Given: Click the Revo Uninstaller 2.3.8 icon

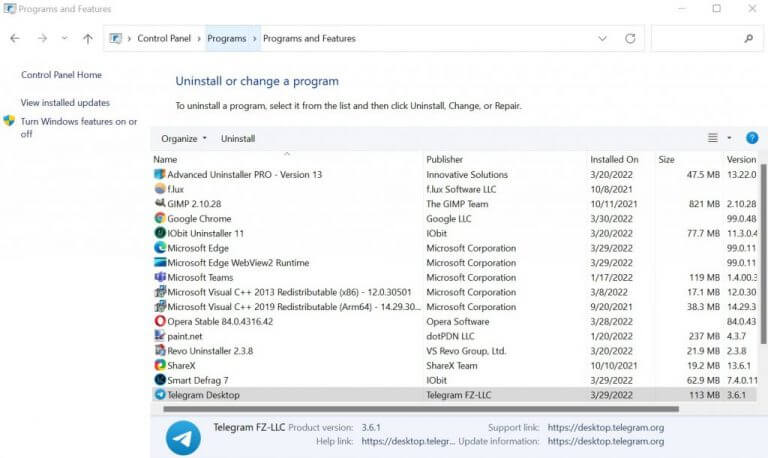Looking at the screenshot, I should 160,350.
